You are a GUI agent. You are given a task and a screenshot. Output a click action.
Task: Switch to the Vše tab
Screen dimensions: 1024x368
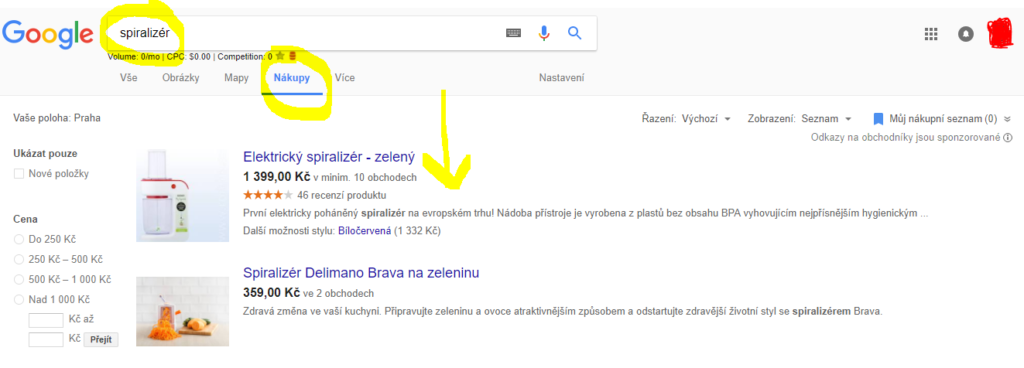(x=129, y=78)
